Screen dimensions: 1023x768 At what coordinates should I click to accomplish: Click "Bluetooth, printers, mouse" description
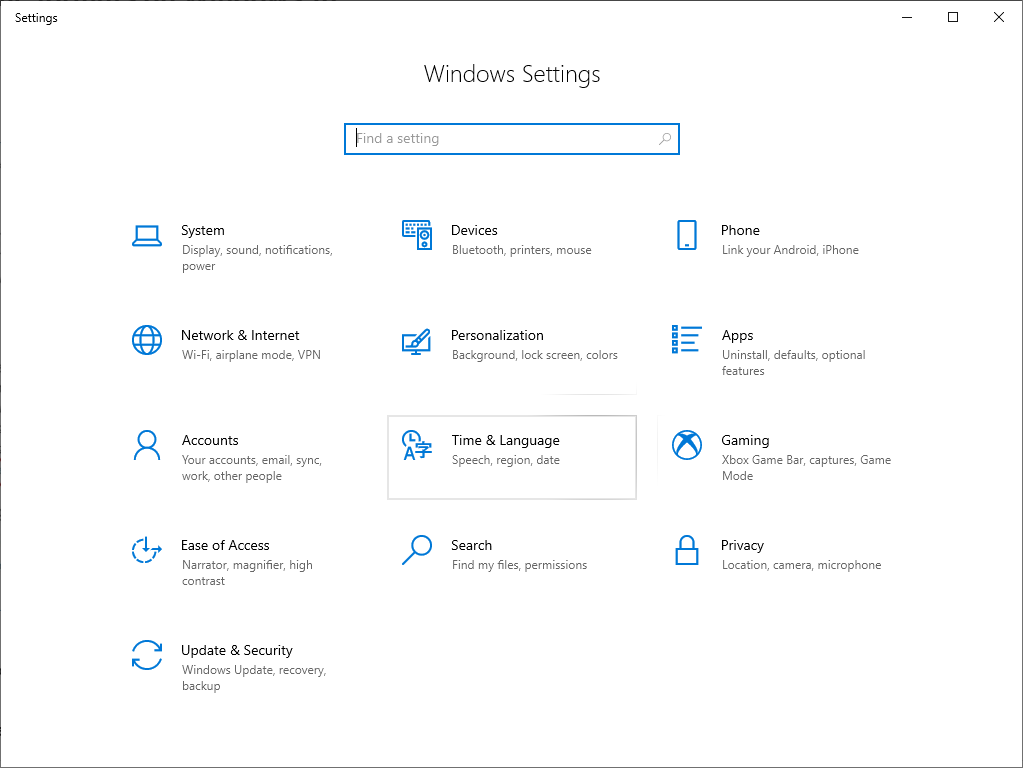coord(522,250)
